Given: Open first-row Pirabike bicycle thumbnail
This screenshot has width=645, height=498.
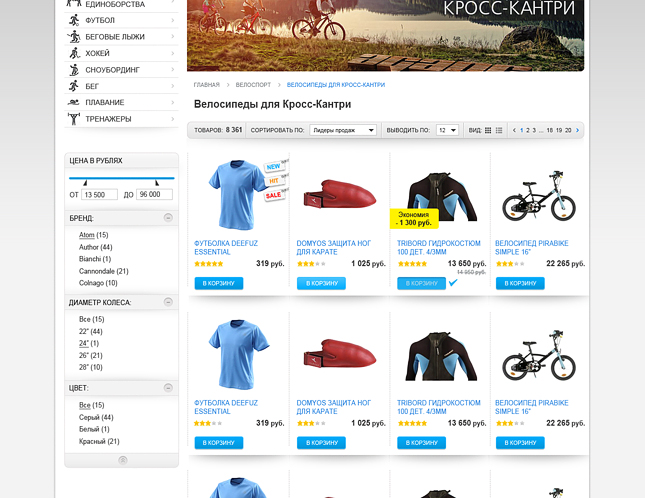Looking at the screenshot, I should click(x=539, y=196).
